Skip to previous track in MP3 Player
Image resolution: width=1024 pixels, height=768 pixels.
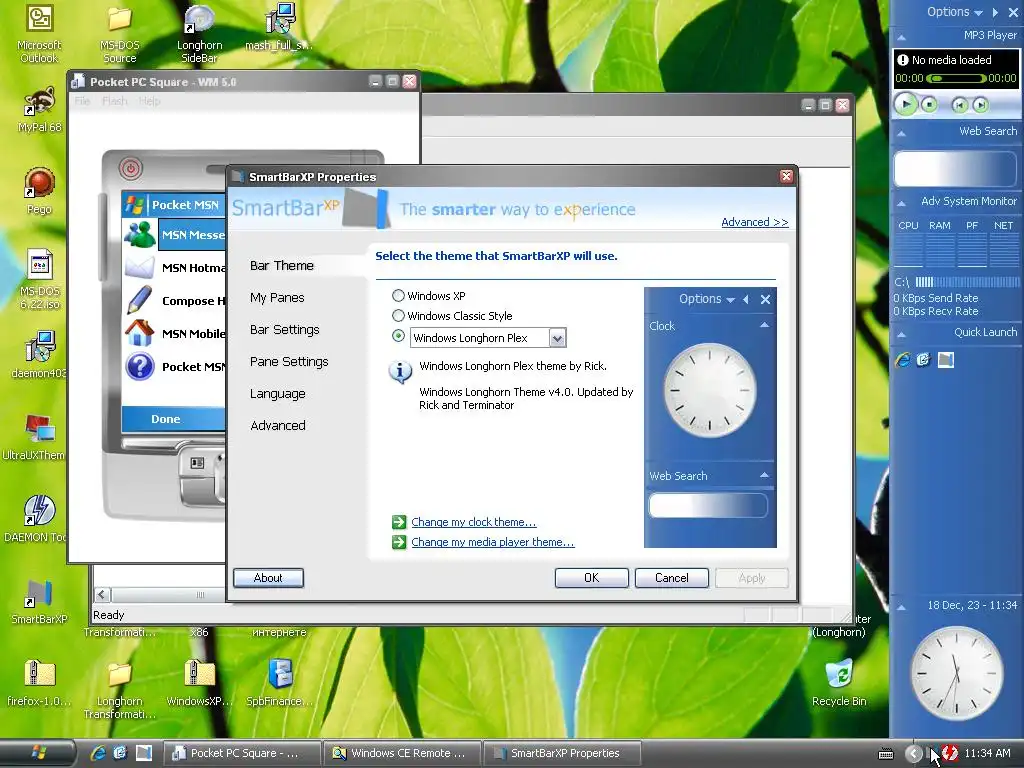(x=959, y=104)
